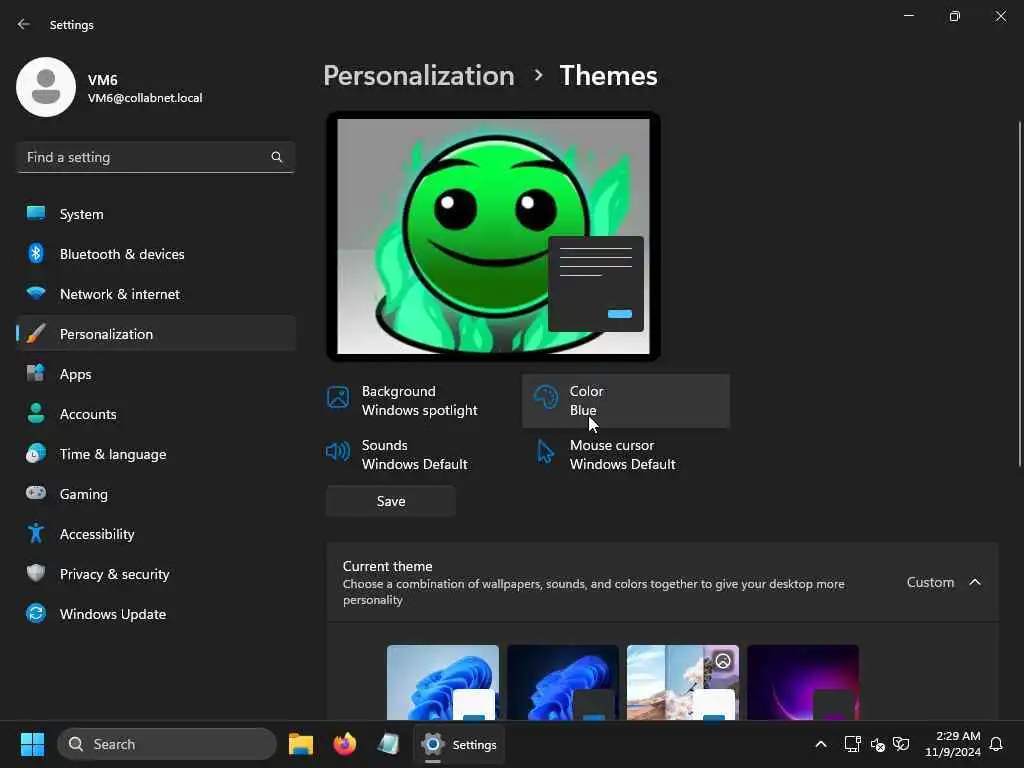Open the notifications bell icon
1024x768 pixels.
[x=996, y=744]
